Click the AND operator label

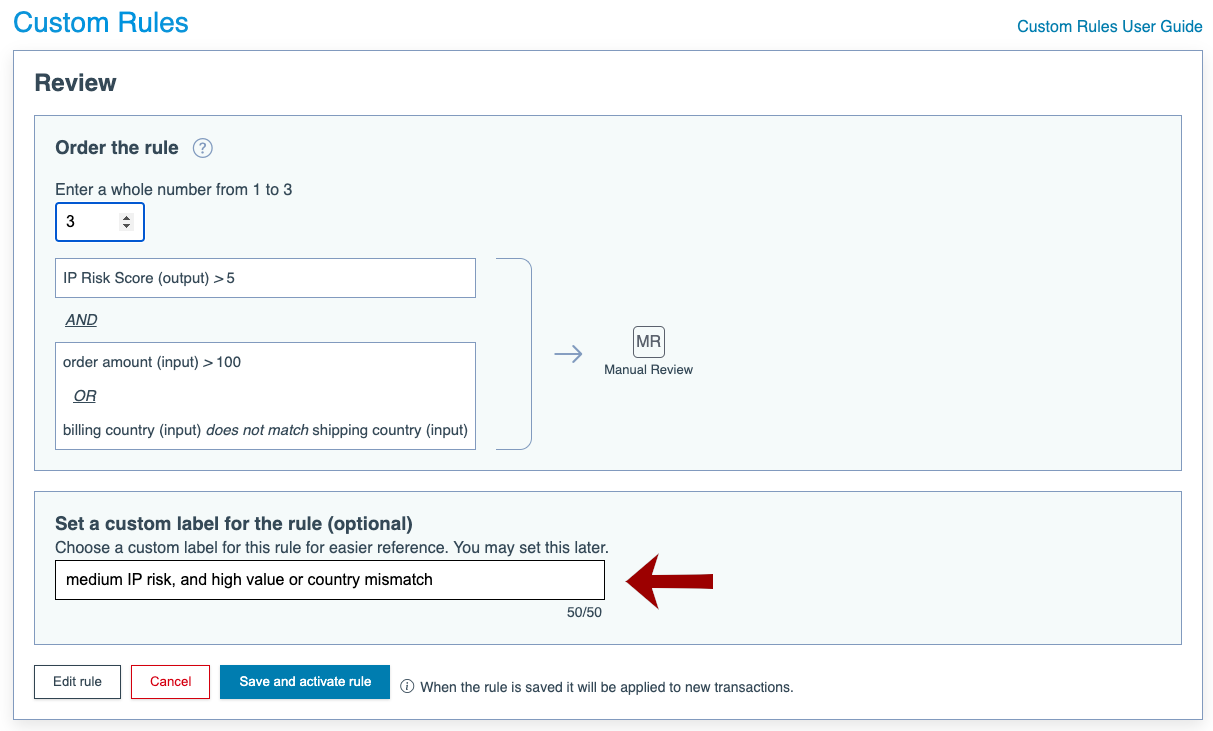click(x=81, y=320)
